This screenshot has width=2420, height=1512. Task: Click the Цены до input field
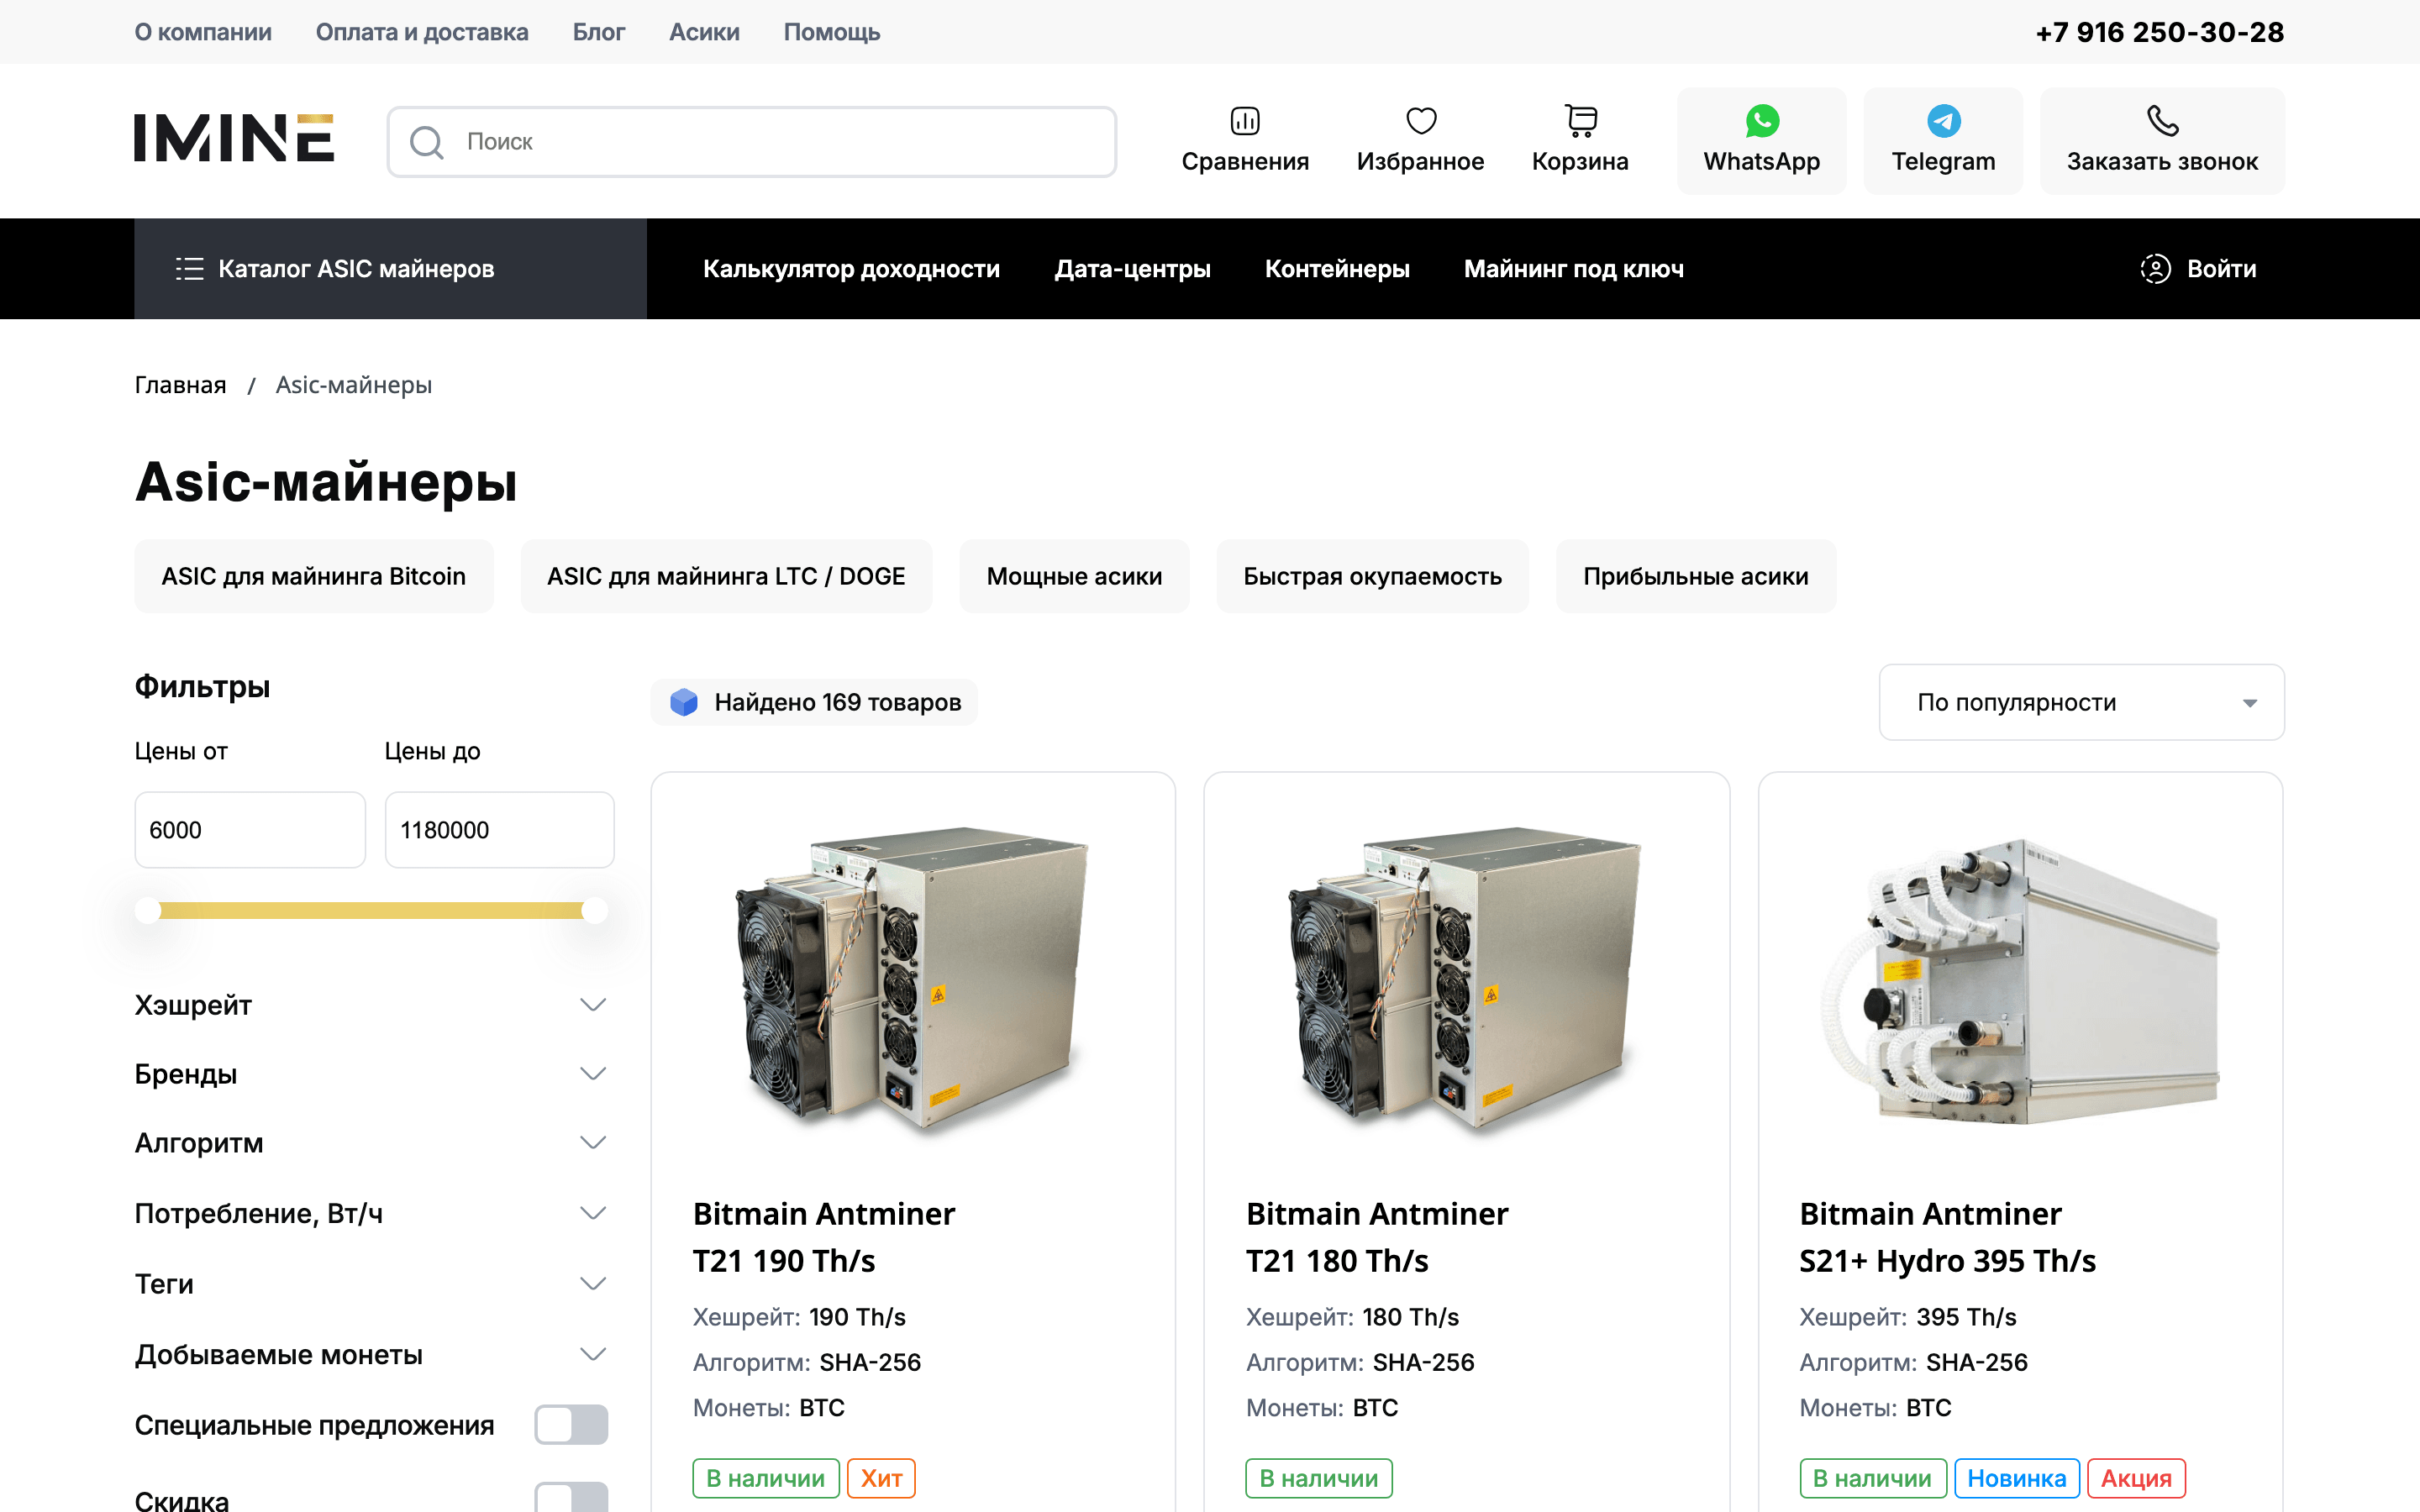(x=500, y=830)
